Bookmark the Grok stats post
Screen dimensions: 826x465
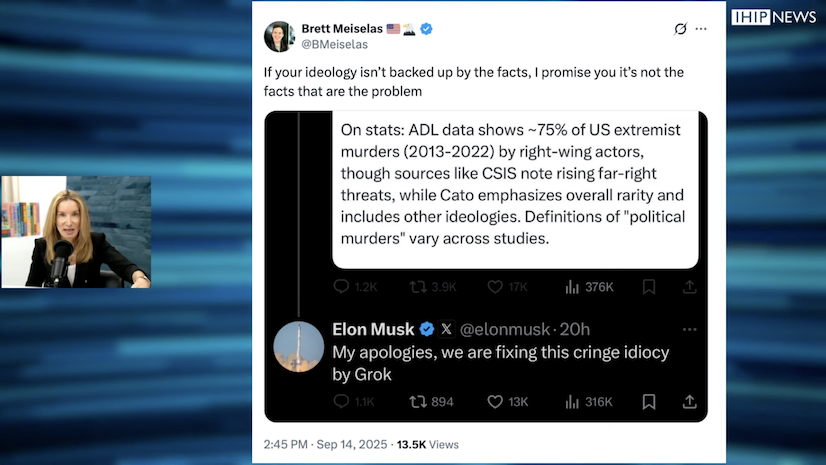point(649,287)
